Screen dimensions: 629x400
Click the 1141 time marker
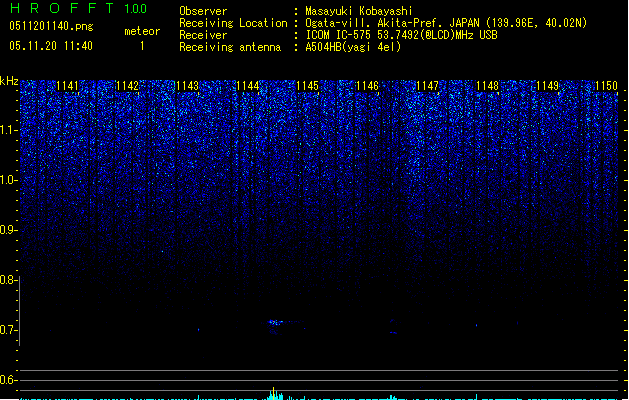(67, 86)
